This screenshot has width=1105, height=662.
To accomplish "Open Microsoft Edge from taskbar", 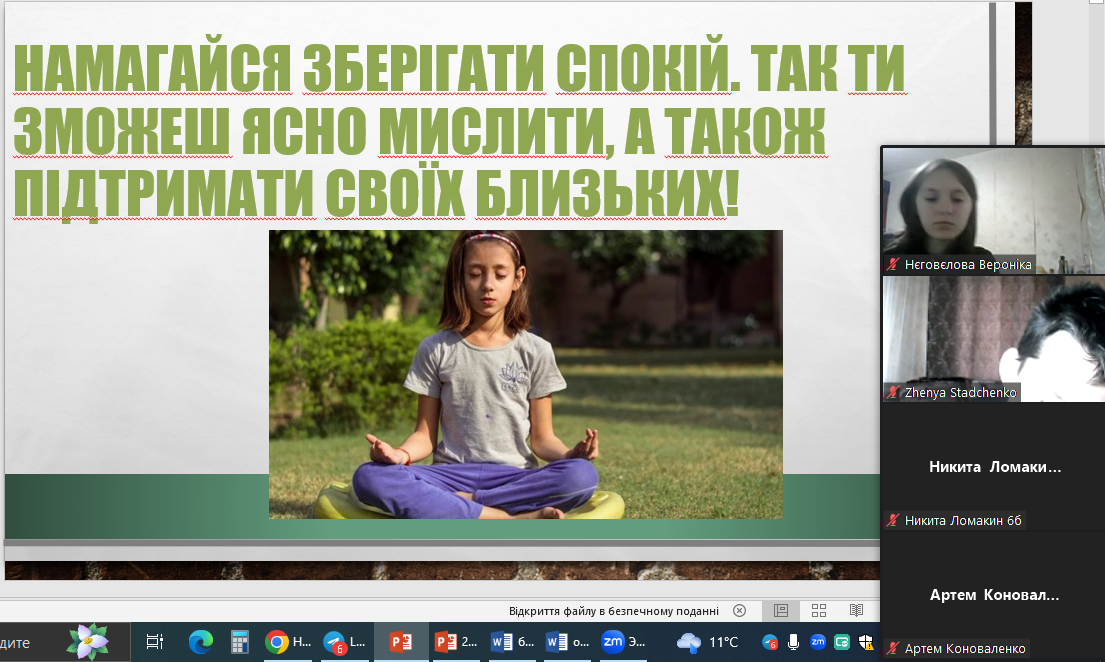I will [201, 642].
